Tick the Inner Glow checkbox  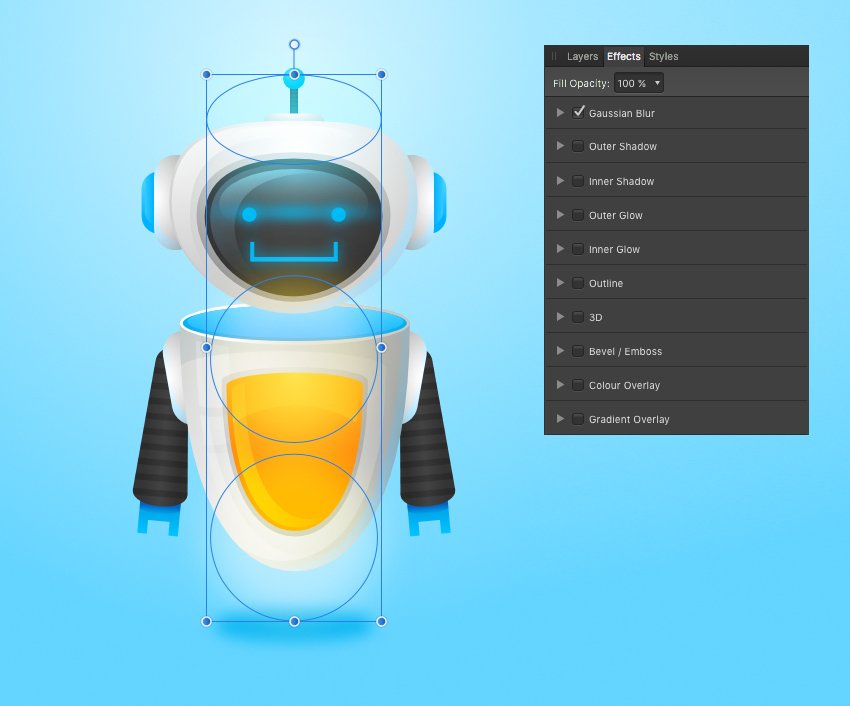[x=578, y=249]
